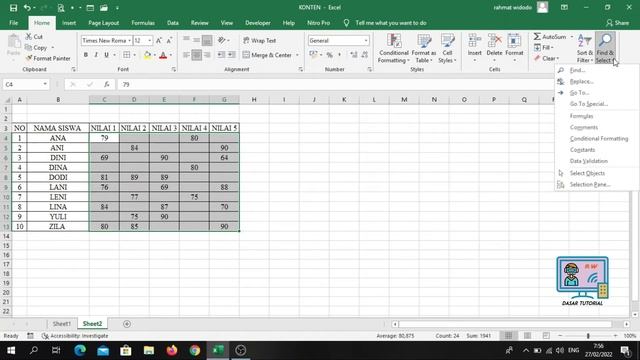Viewport: 640px width, 360px height.
Task: Adjust the zoom slider in status bar
Action: [588, 336]
